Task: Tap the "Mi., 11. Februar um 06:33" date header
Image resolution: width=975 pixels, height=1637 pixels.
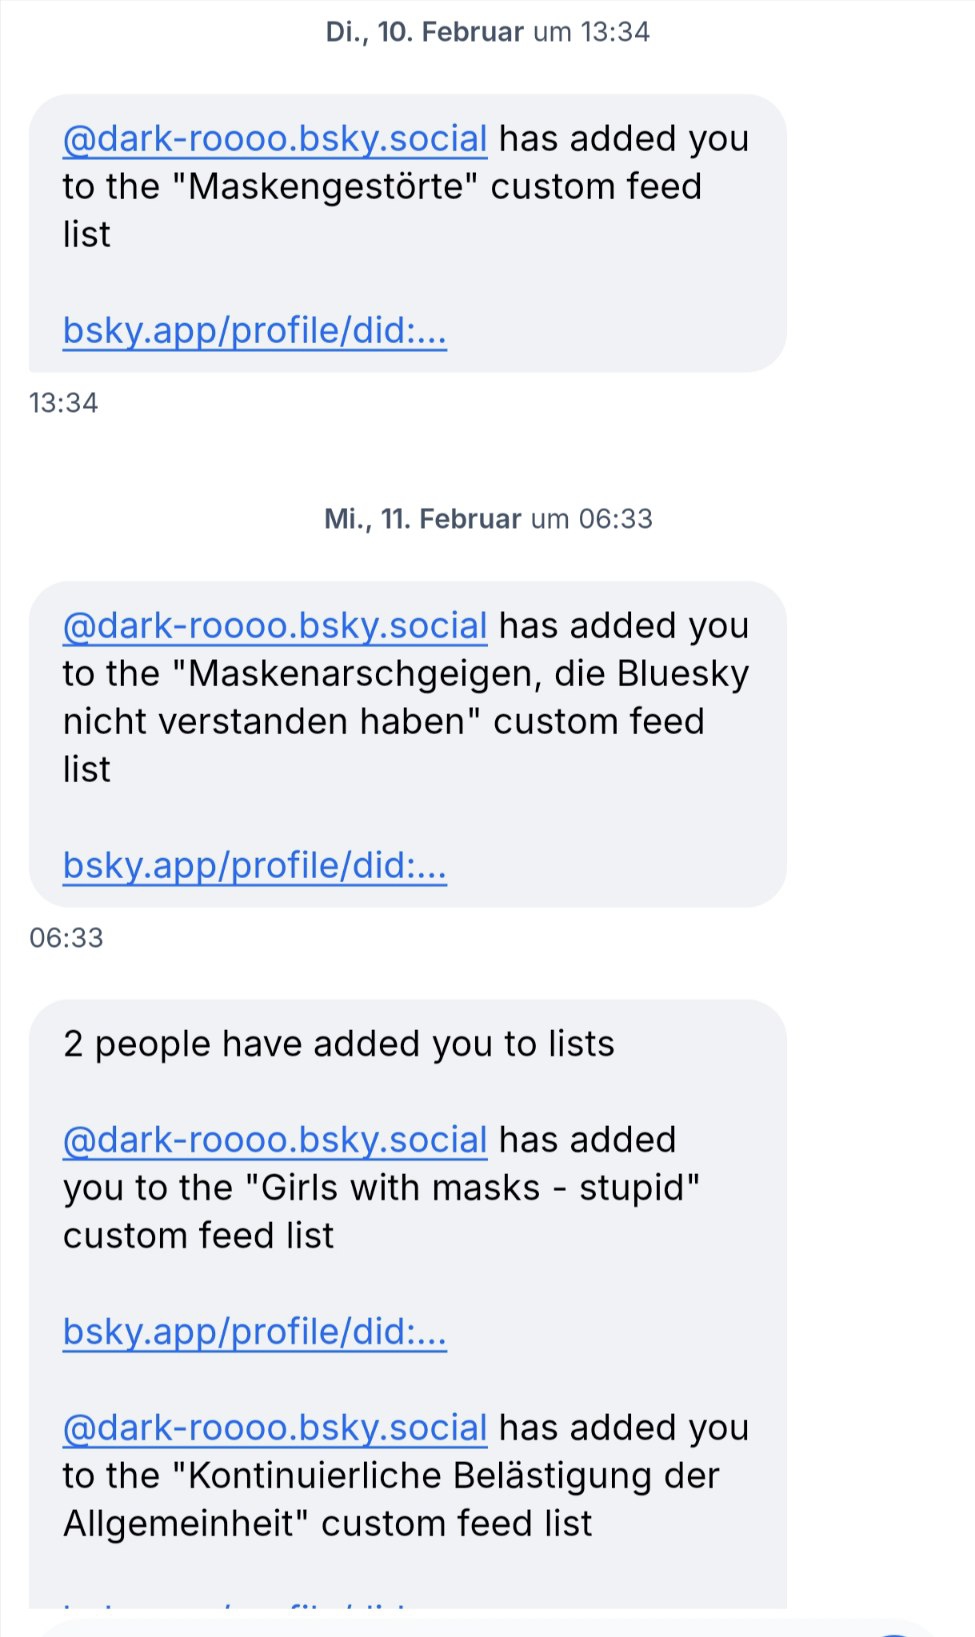Action: pyautogui.click(x=487, y=519)
